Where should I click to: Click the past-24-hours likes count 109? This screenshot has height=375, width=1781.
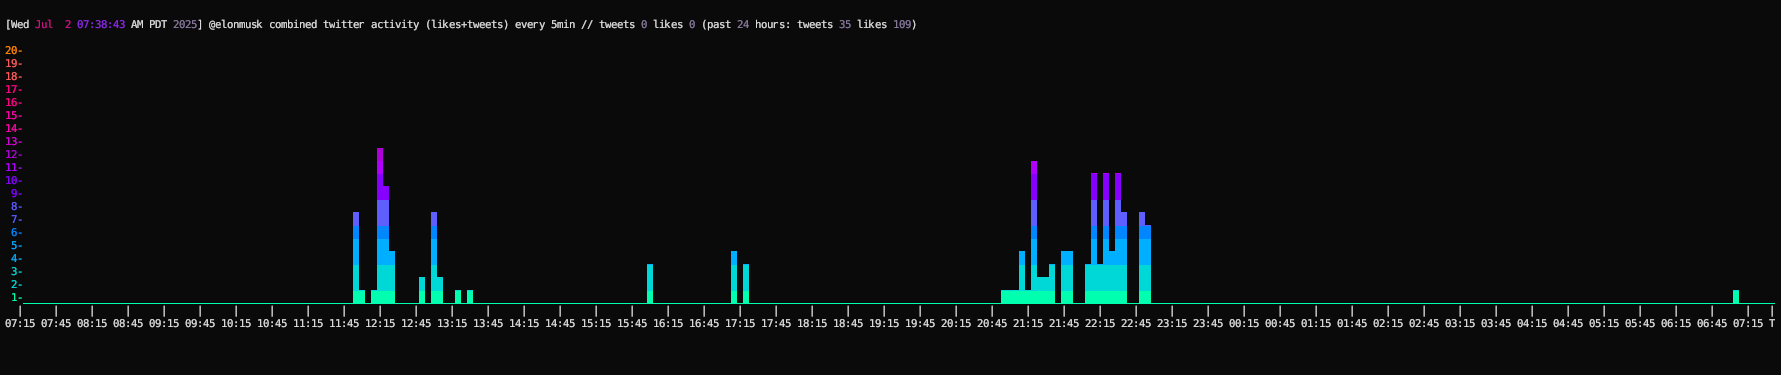pos(902,25)
